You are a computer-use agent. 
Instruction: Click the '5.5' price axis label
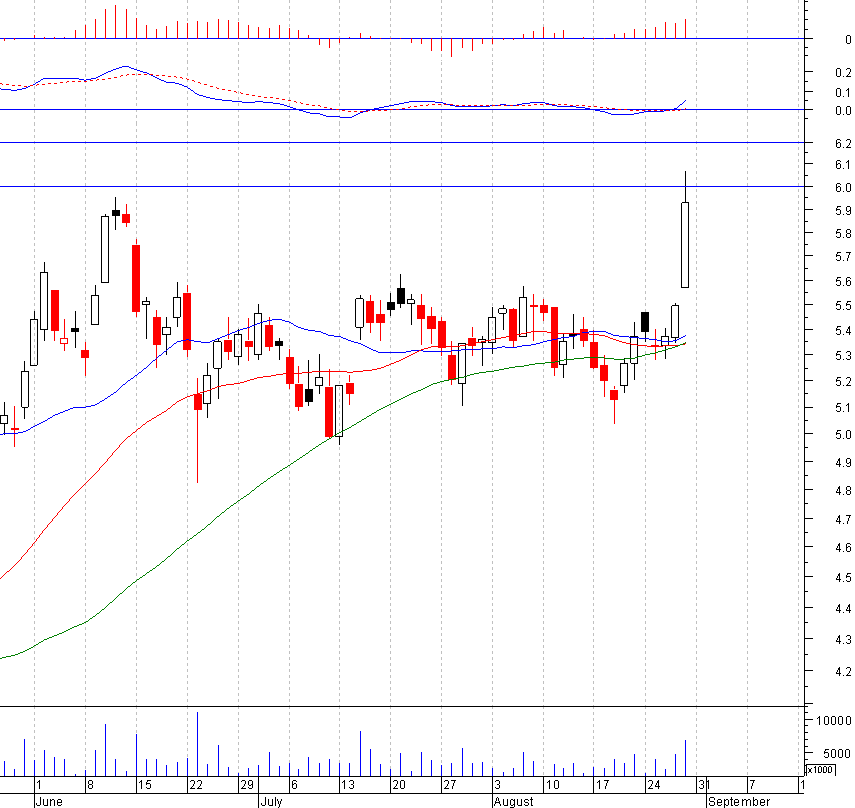coord(843,306)
